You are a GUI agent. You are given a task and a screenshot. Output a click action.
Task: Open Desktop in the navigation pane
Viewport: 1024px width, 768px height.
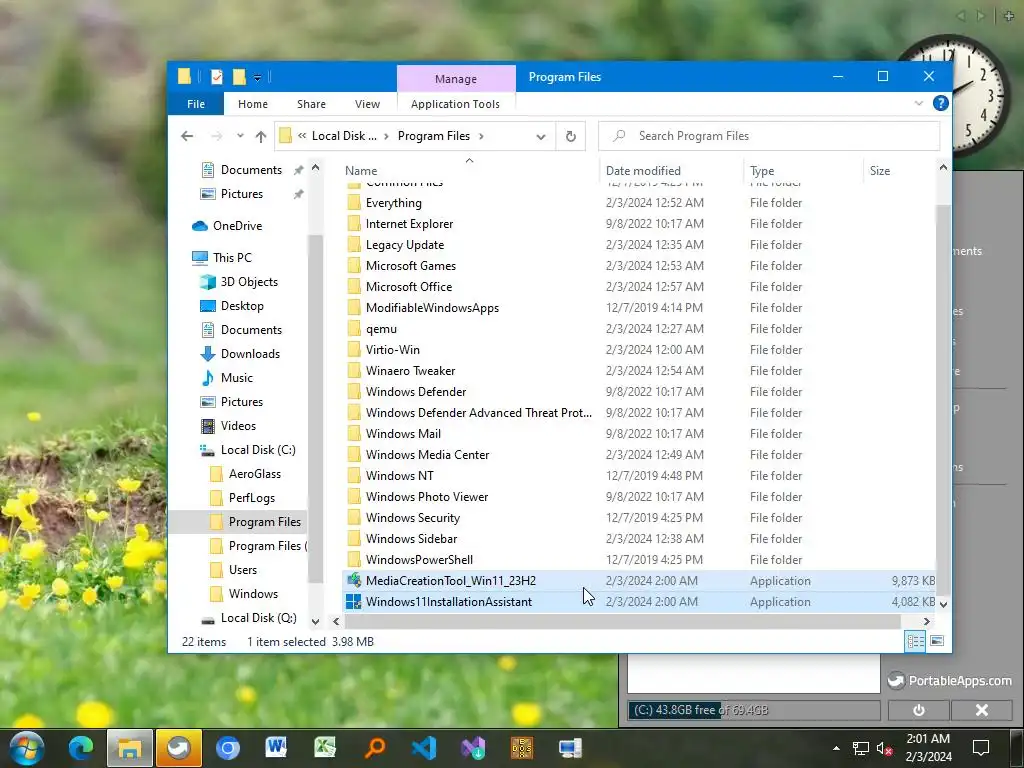click(231, 306)
